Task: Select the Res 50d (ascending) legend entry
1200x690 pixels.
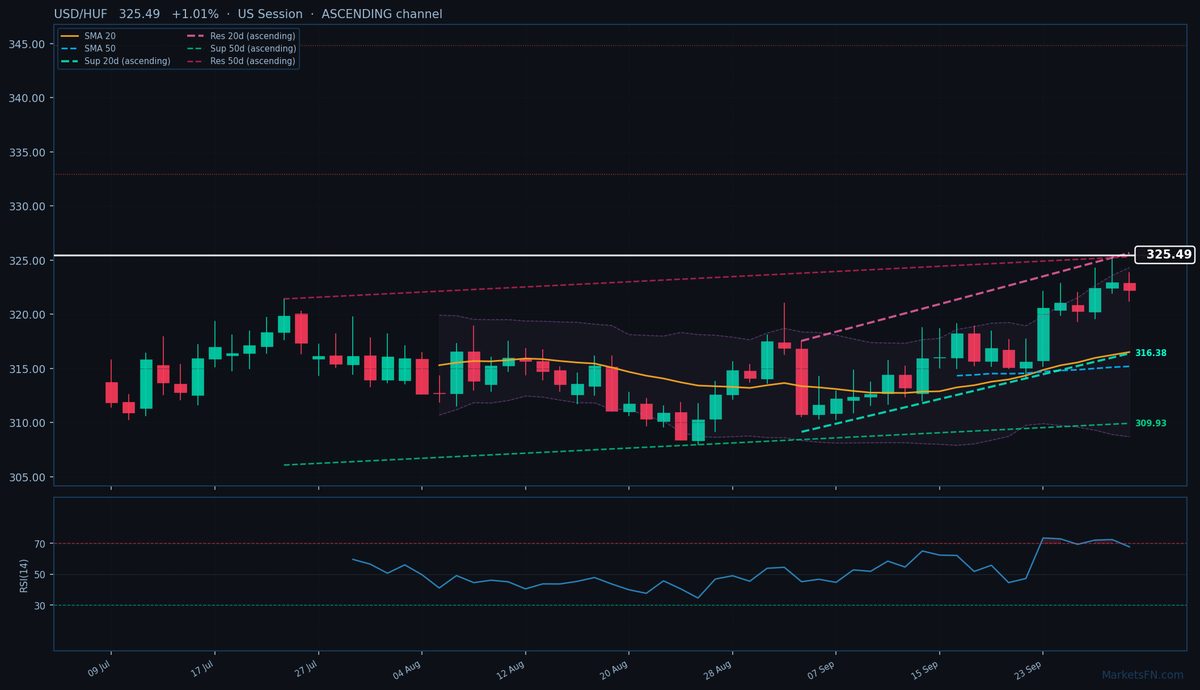Action: [241, 61]
